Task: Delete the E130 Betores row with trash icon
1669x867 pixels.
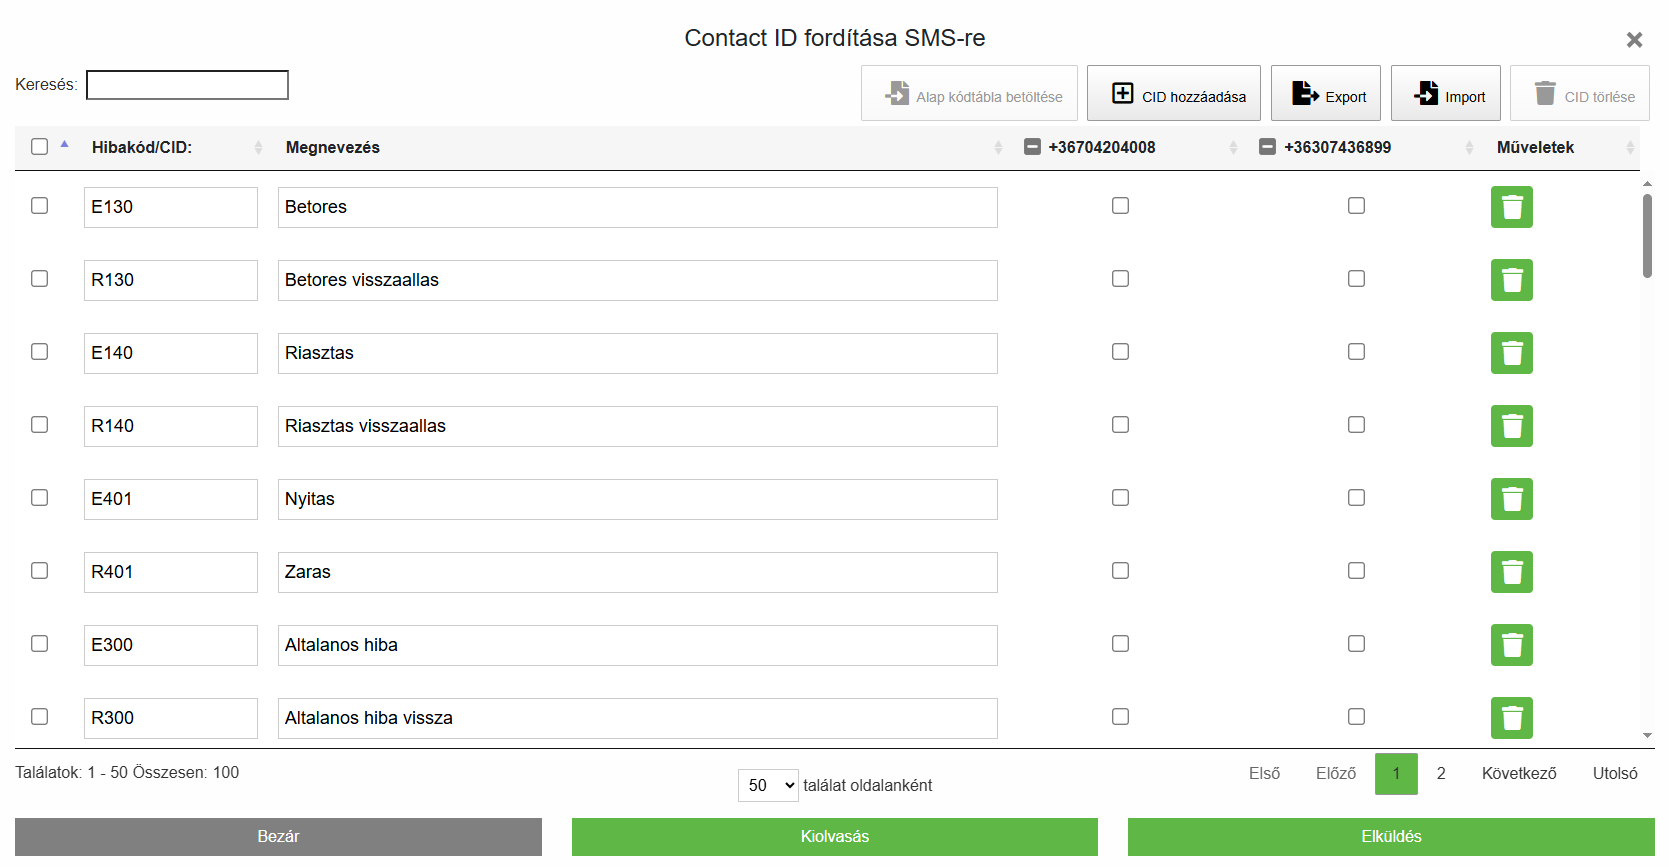Action: [x=1511, y=207]
